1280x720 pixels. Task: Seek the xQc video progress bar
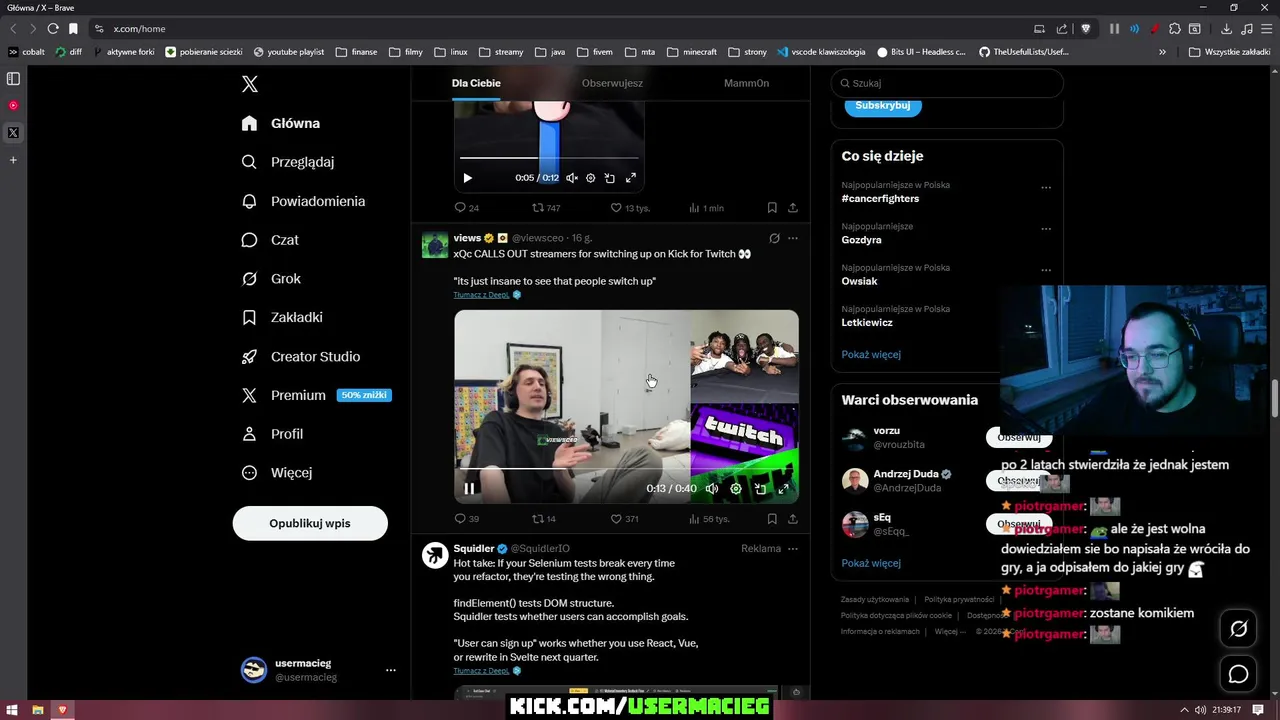click(x=626, y=468)
